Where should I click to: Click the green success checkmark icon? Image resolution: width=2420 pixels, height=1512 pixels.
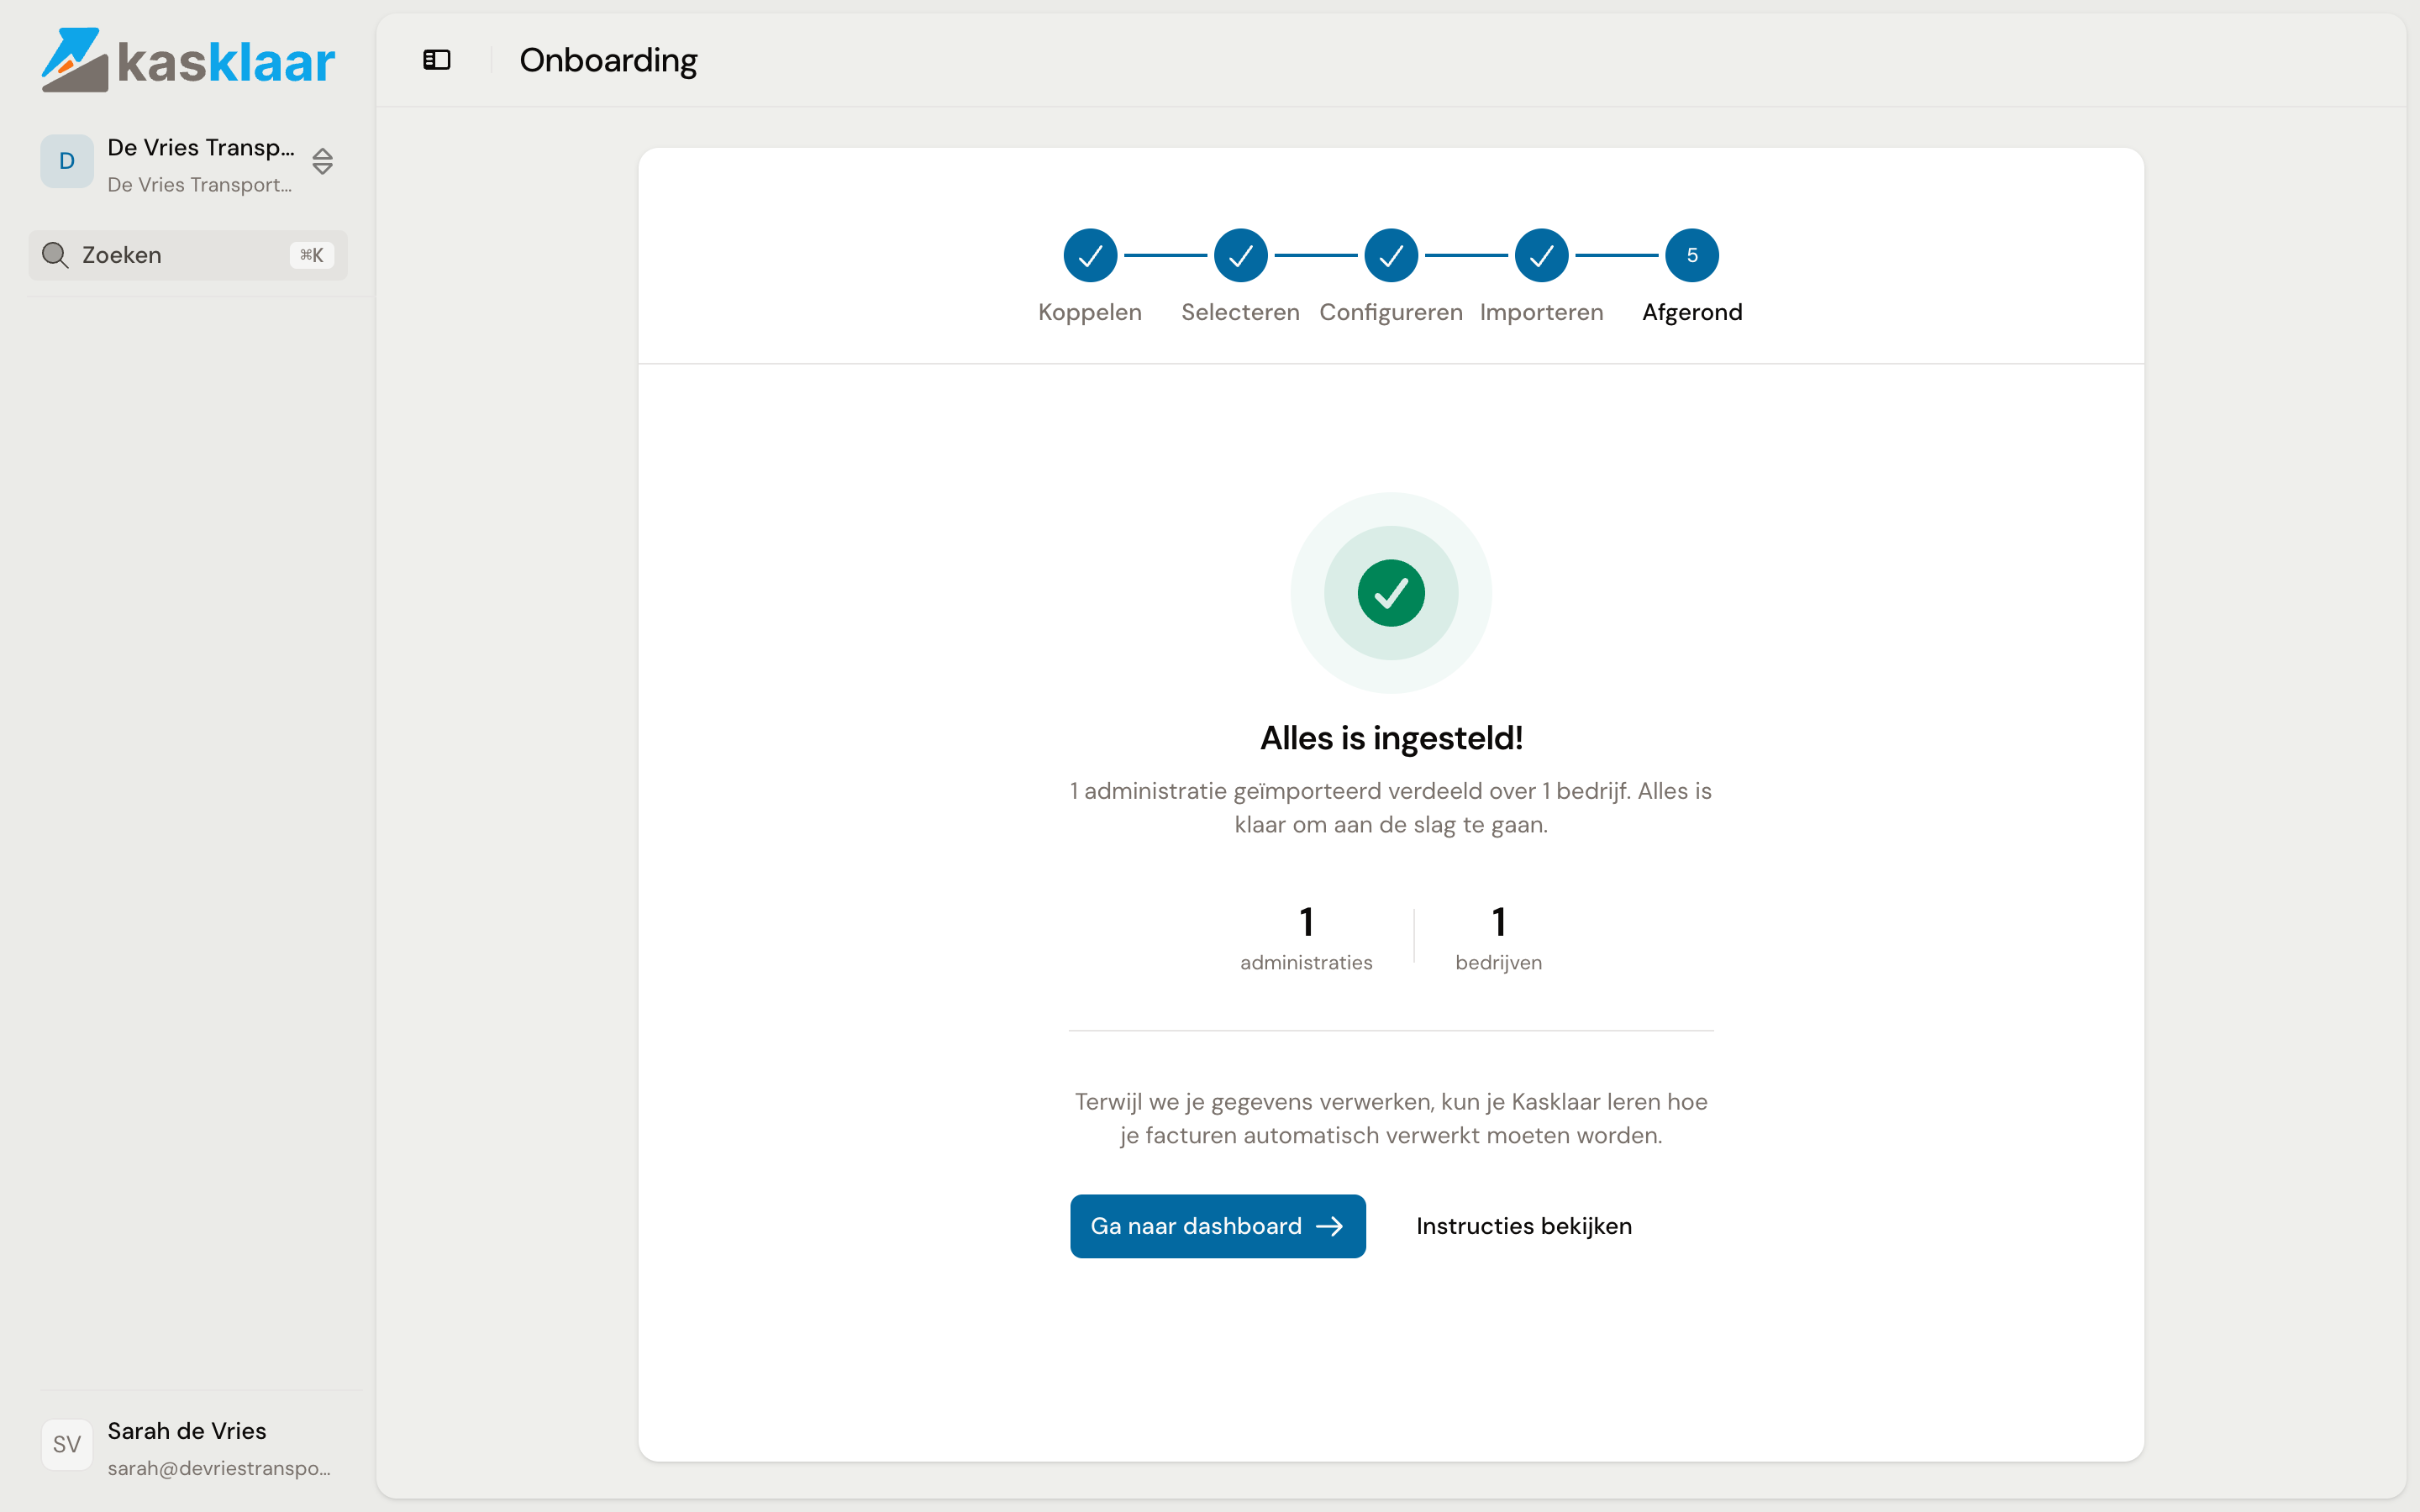(1391, 593)
